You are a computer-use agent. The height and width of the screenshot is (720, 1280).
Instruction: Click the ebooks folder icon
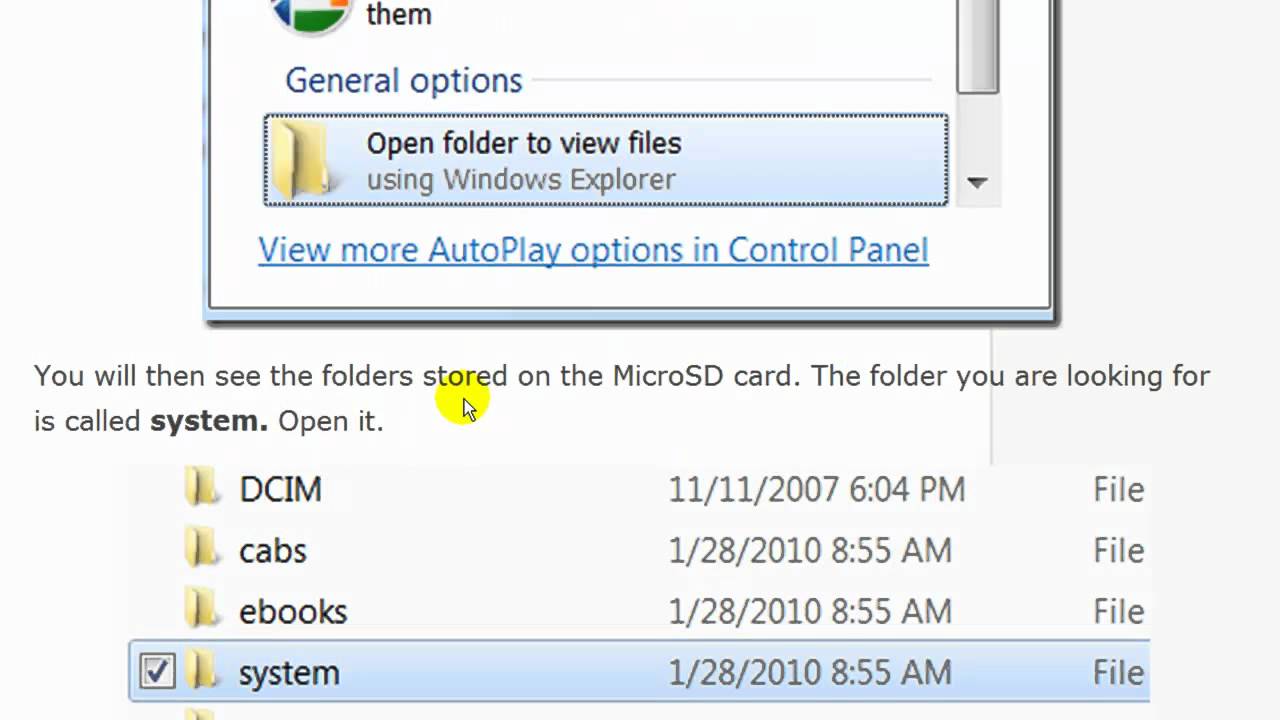[203, 610]
